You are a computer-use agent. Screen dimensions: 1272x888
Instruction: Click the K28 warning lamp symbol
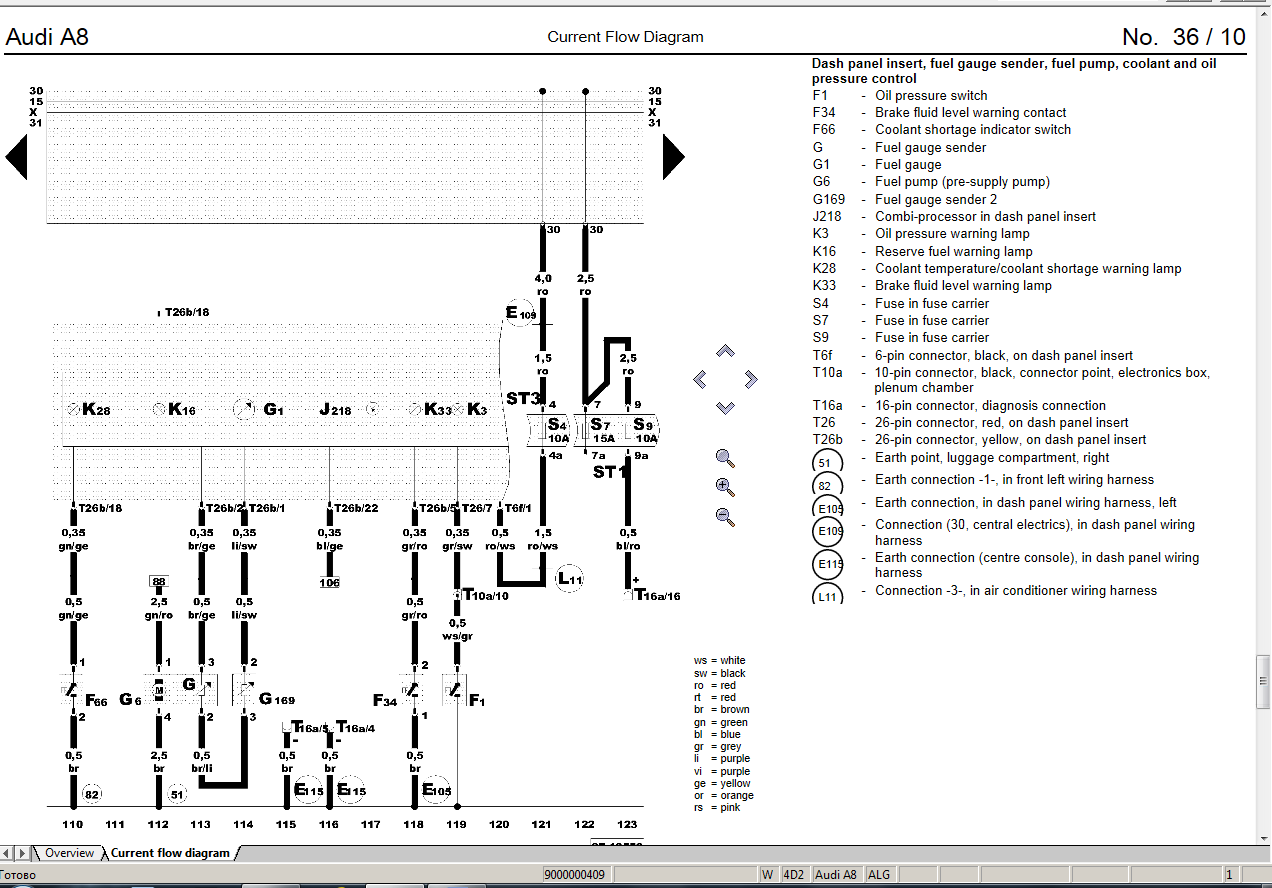[x=73, y=409]
